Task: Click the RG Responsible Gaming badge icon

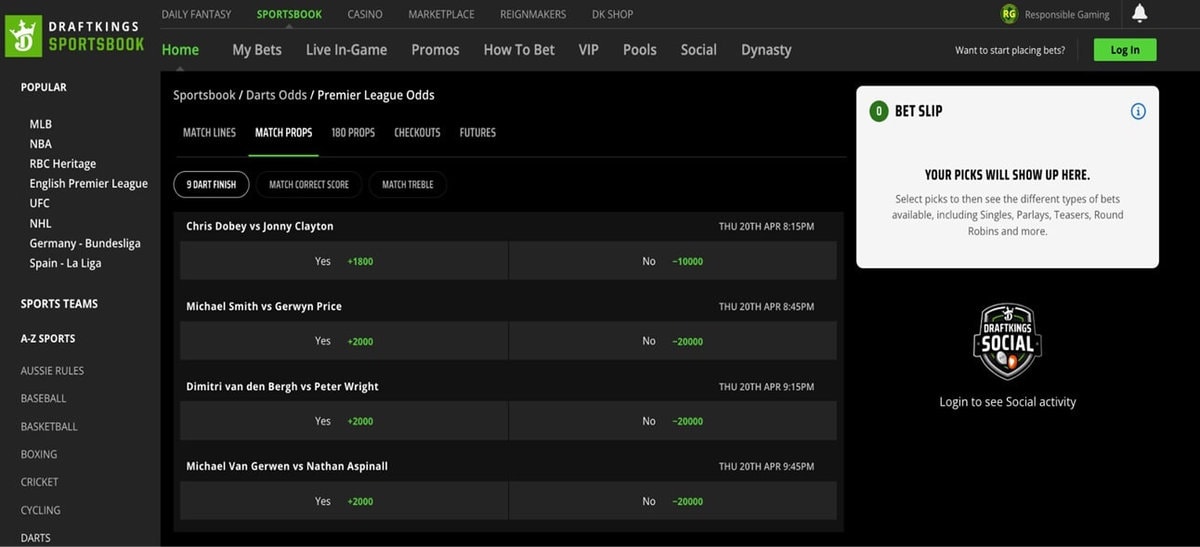Action: tap(1009, 14)
